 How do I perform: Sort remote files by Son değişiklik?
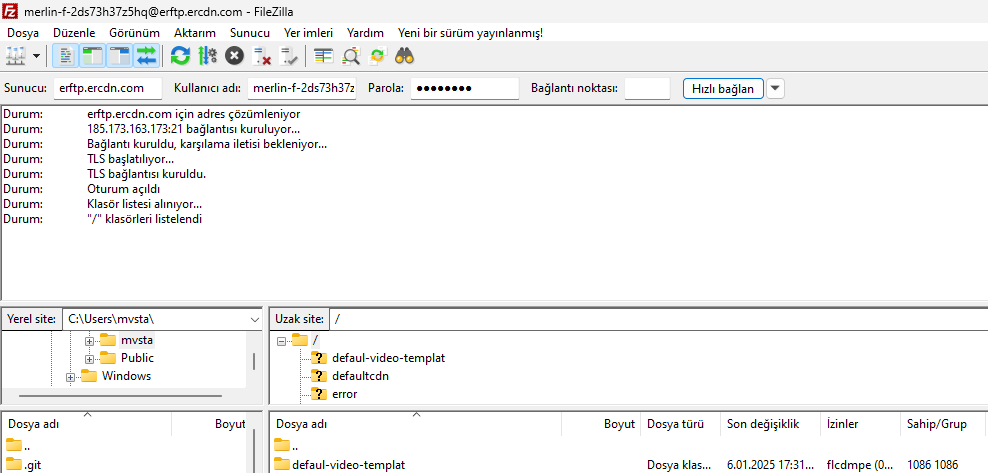pos(771,425)
